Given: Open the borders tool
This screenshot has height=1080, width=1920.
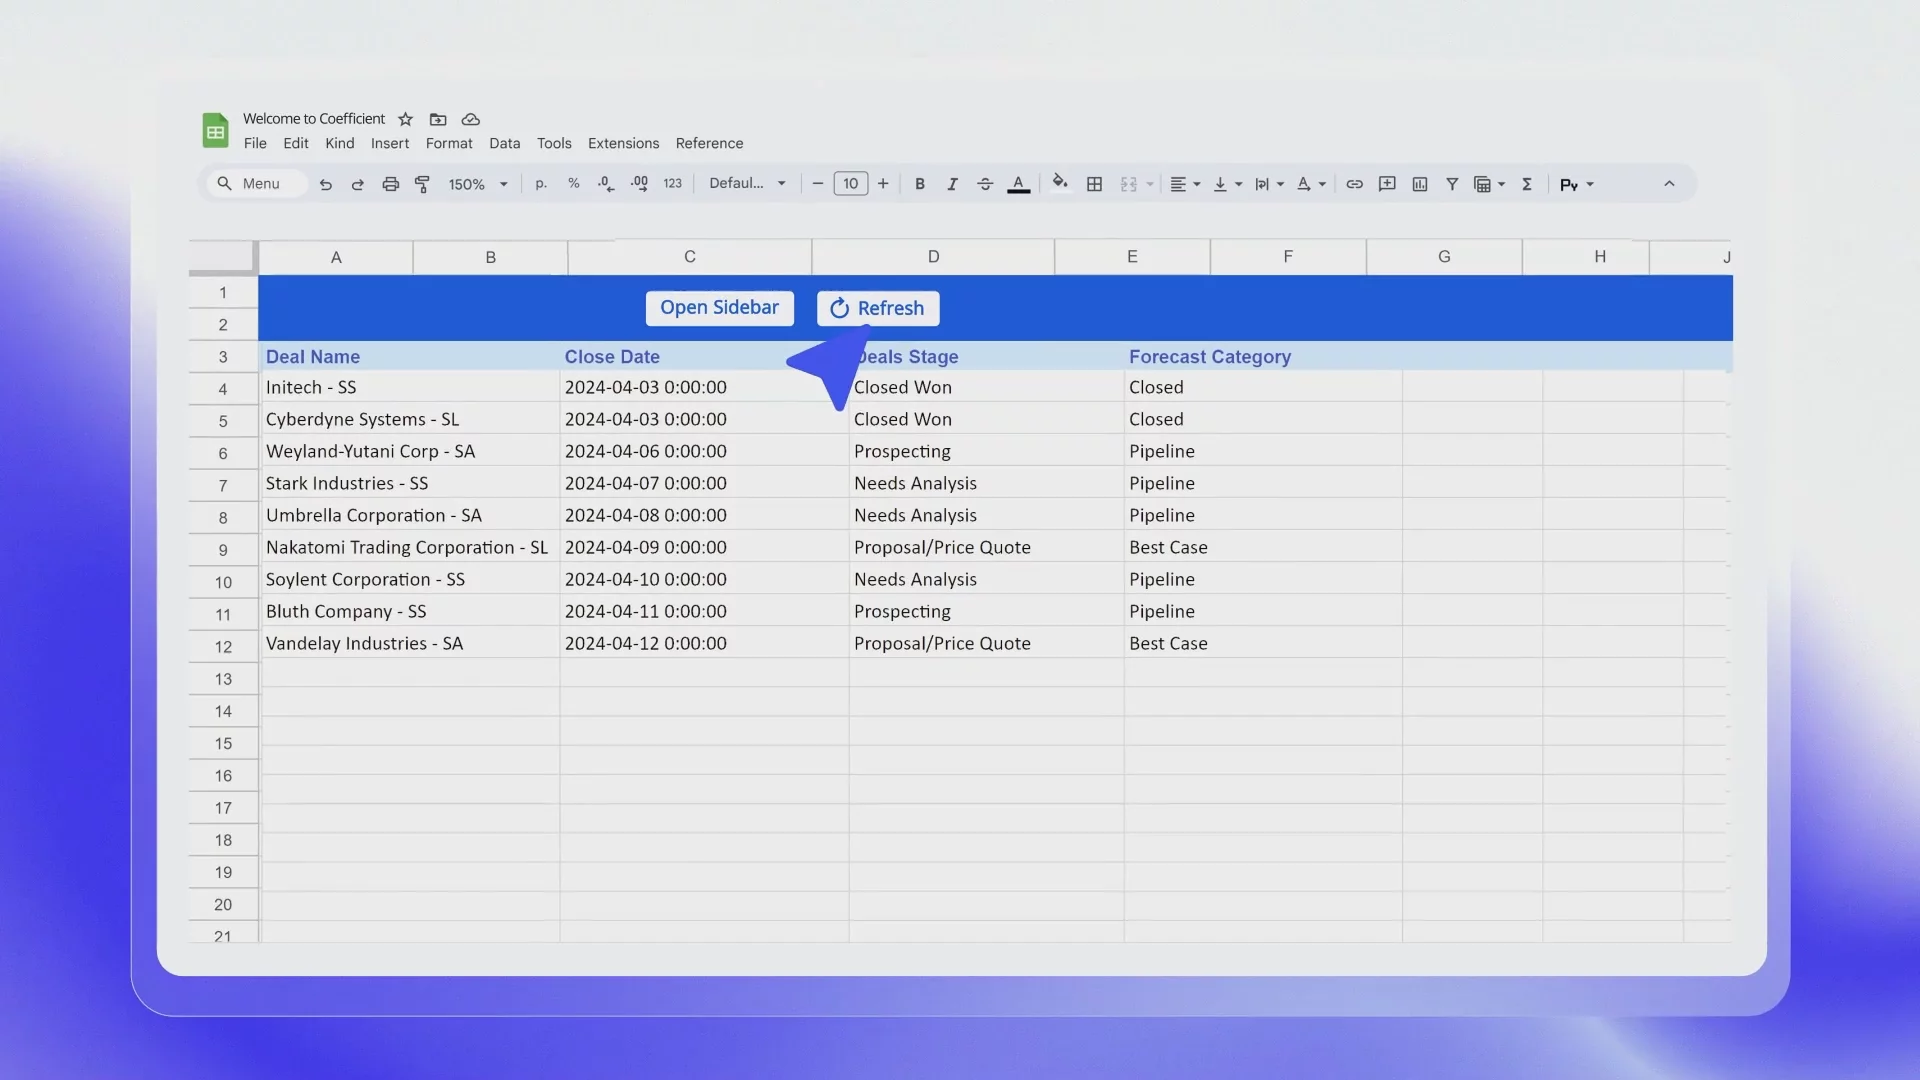Looking at the screenshot, I should (x=1094, y=184).
